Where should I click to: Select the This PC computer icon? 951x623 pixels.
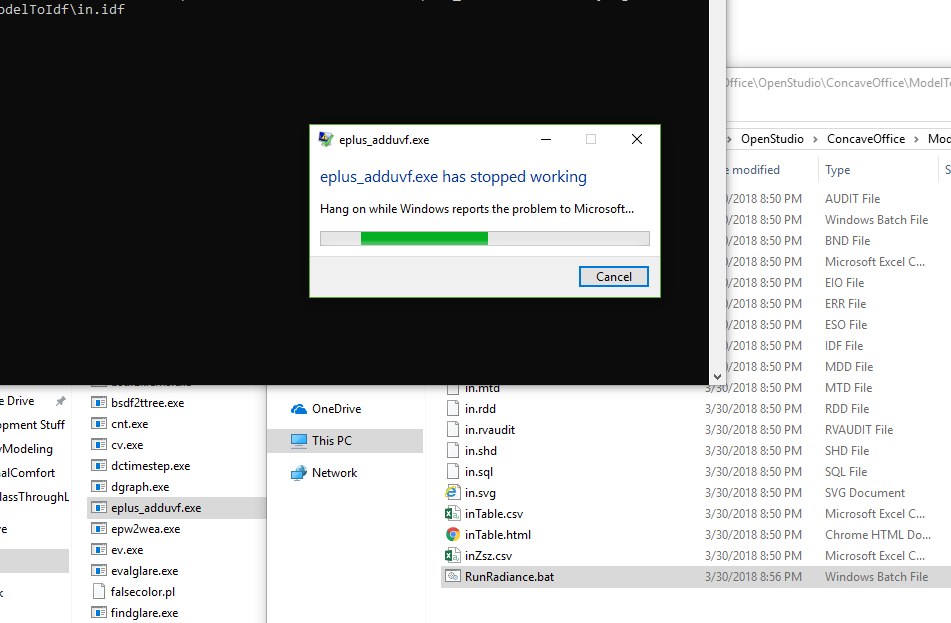coord(298,441)
